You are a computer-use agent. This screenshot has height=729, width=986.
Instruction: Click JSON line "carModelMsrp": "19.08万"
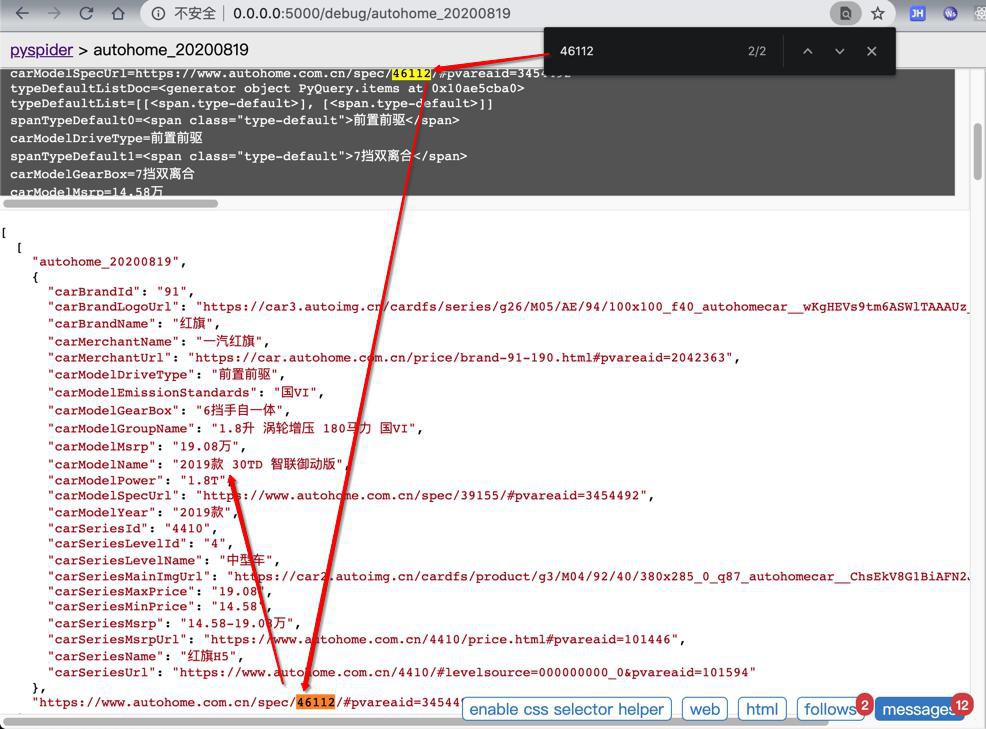(x=147, y=446)
